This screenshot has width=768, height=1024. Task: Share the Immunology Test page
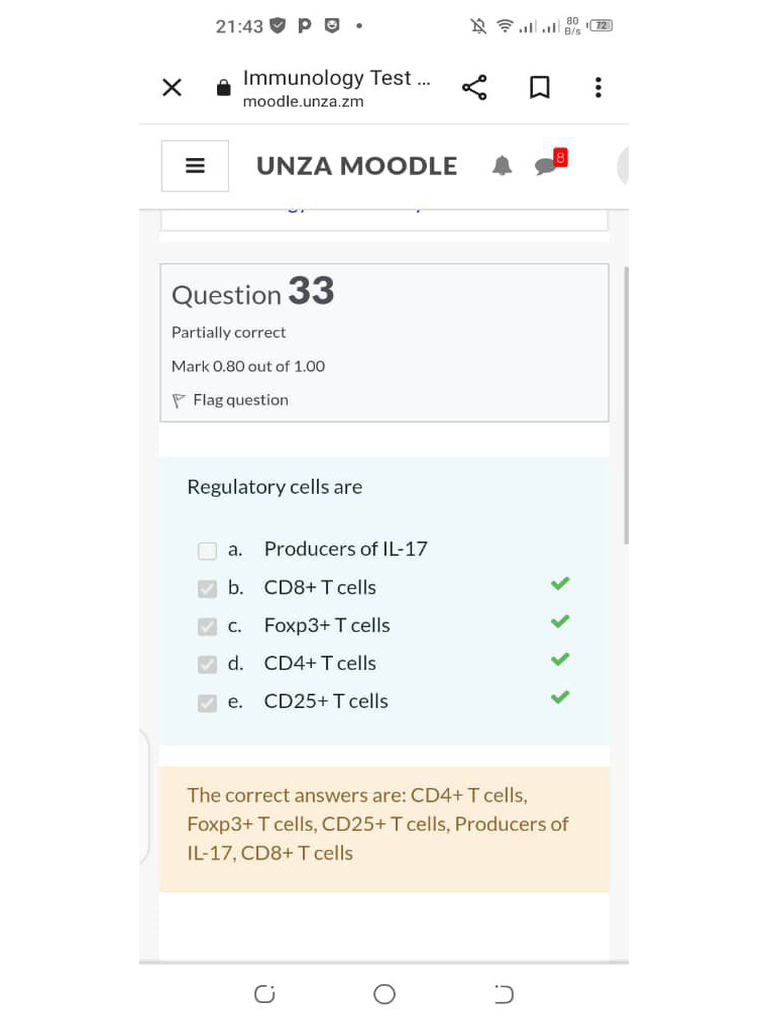[475, 88]
